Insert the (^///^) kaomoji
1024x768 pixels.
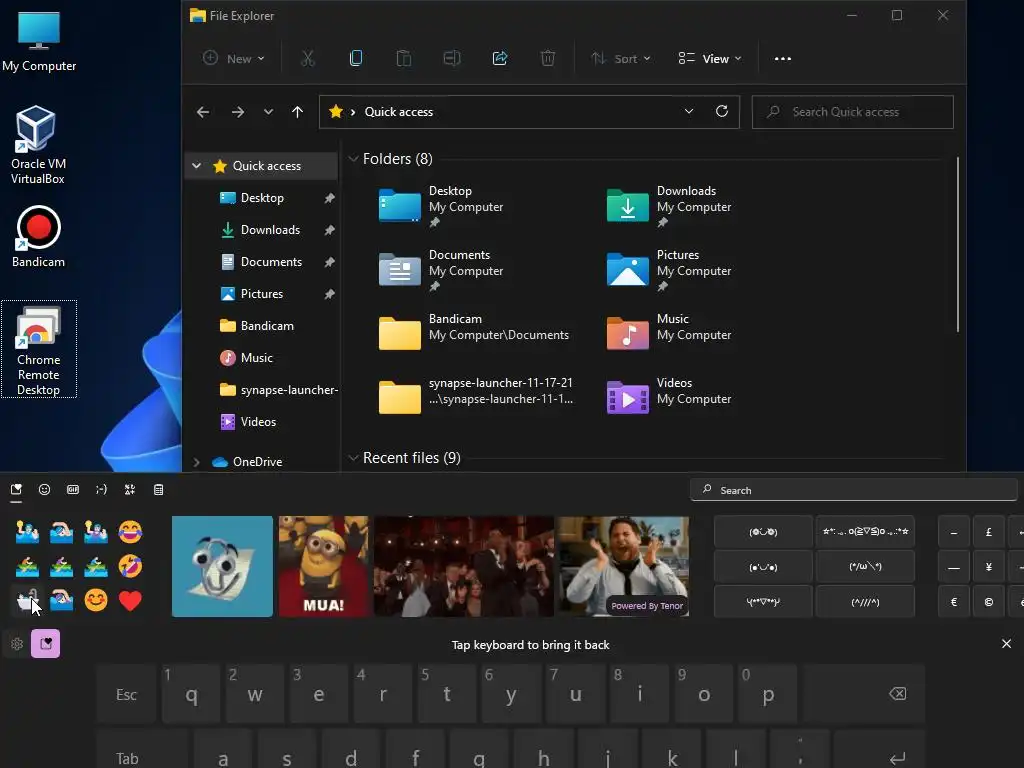[865, 601]
